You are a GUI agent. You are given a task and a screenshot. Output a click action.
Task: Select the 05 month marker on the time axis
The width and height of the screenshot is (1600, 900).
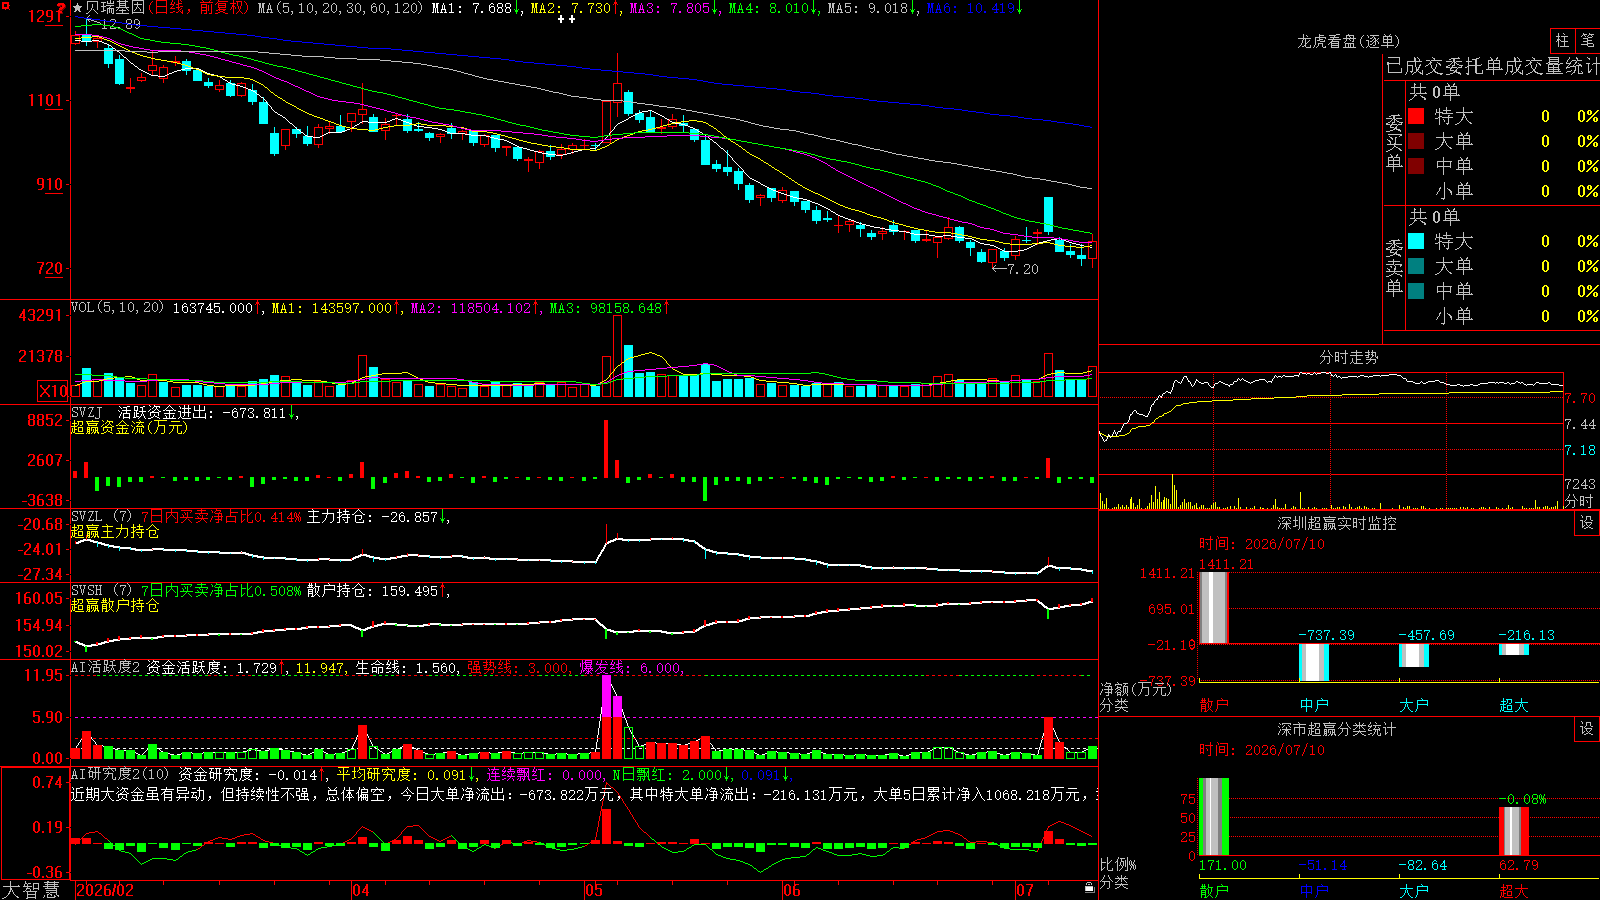click(594, 890)
